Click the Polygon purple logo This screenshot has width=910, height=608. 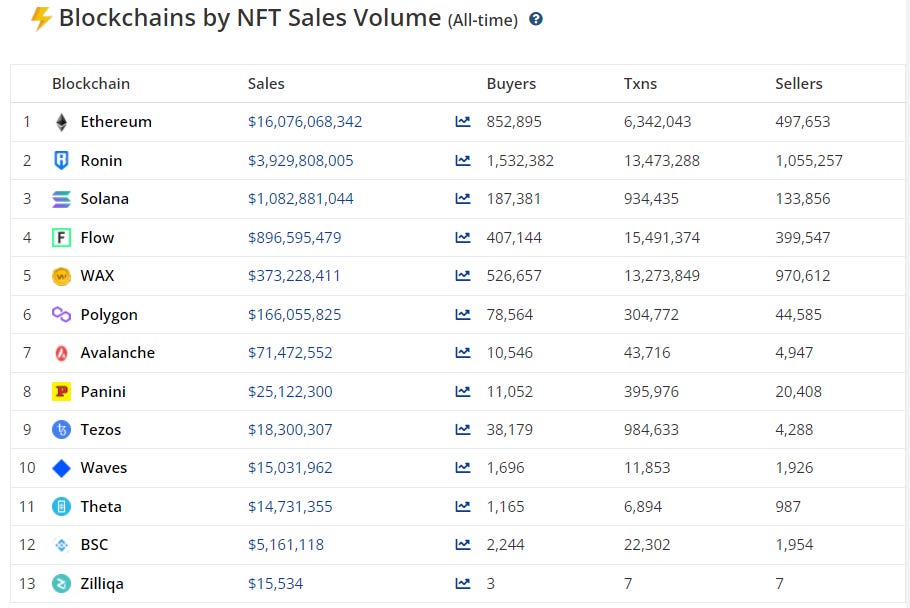61,314
